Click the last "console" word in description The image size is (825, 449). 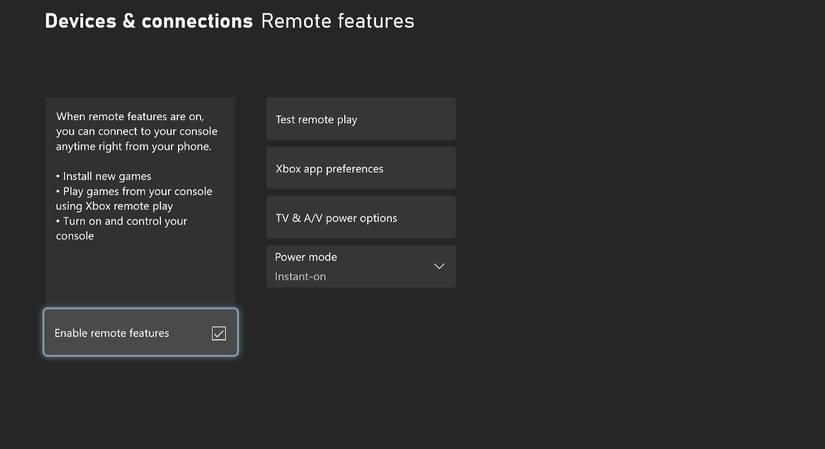(75, 236)
